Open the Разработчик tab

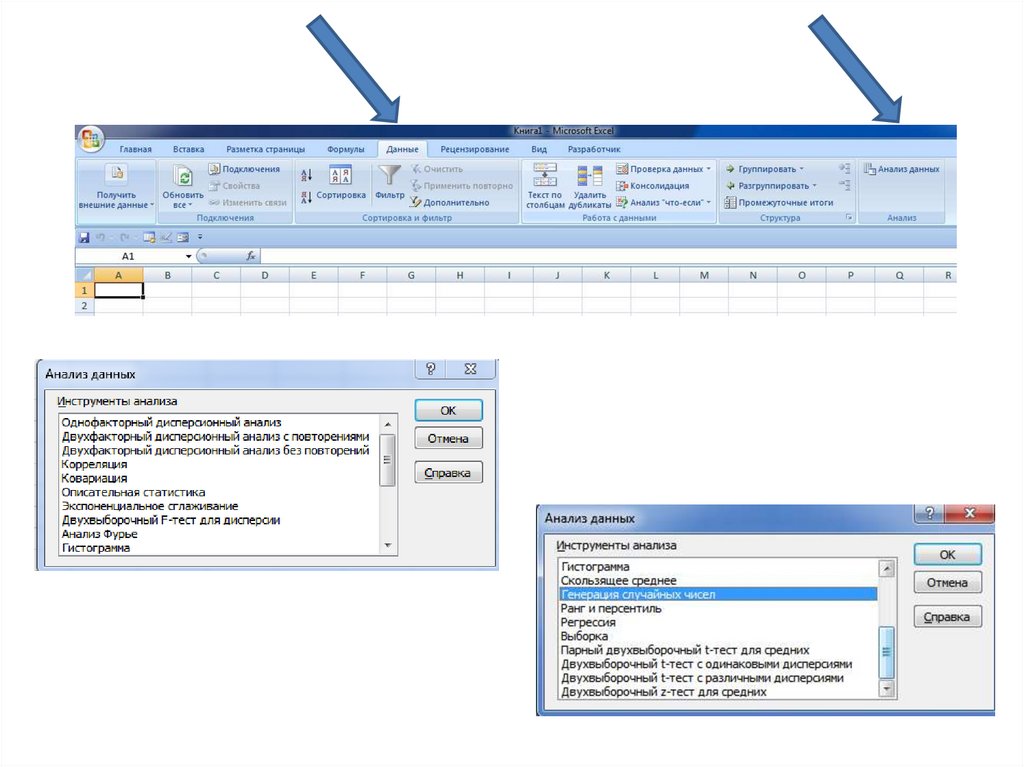594,149
